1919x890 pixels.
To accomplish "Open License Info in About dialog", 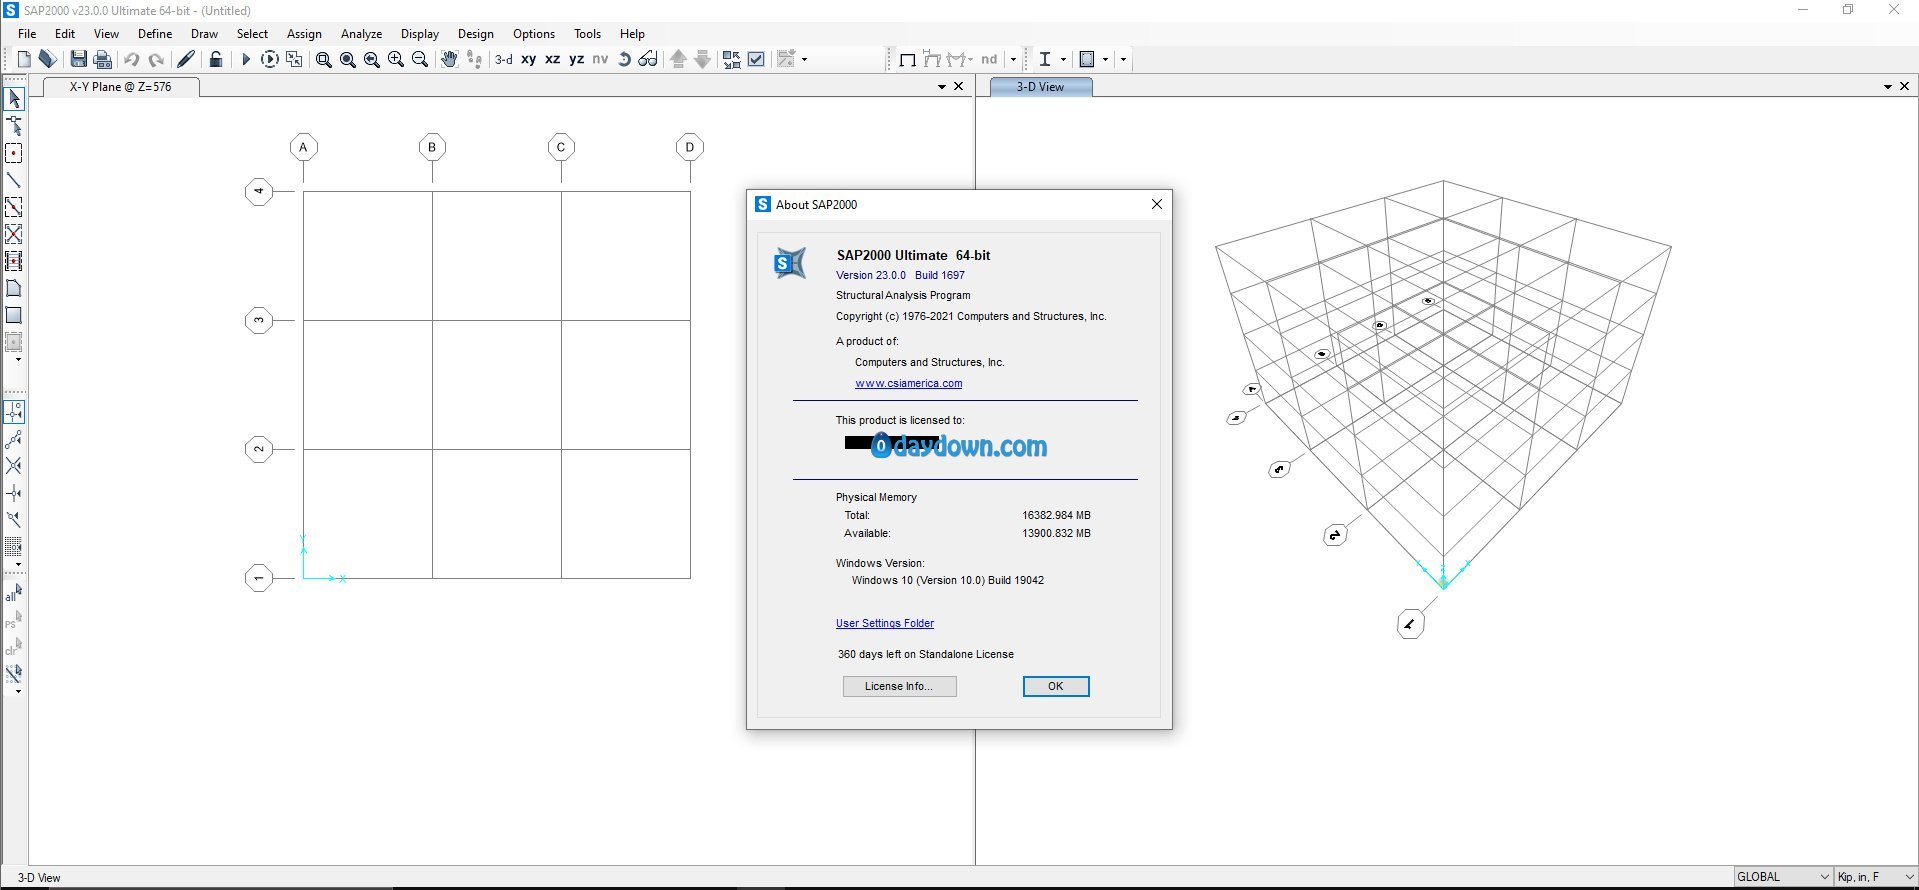I will pos(899,686).
